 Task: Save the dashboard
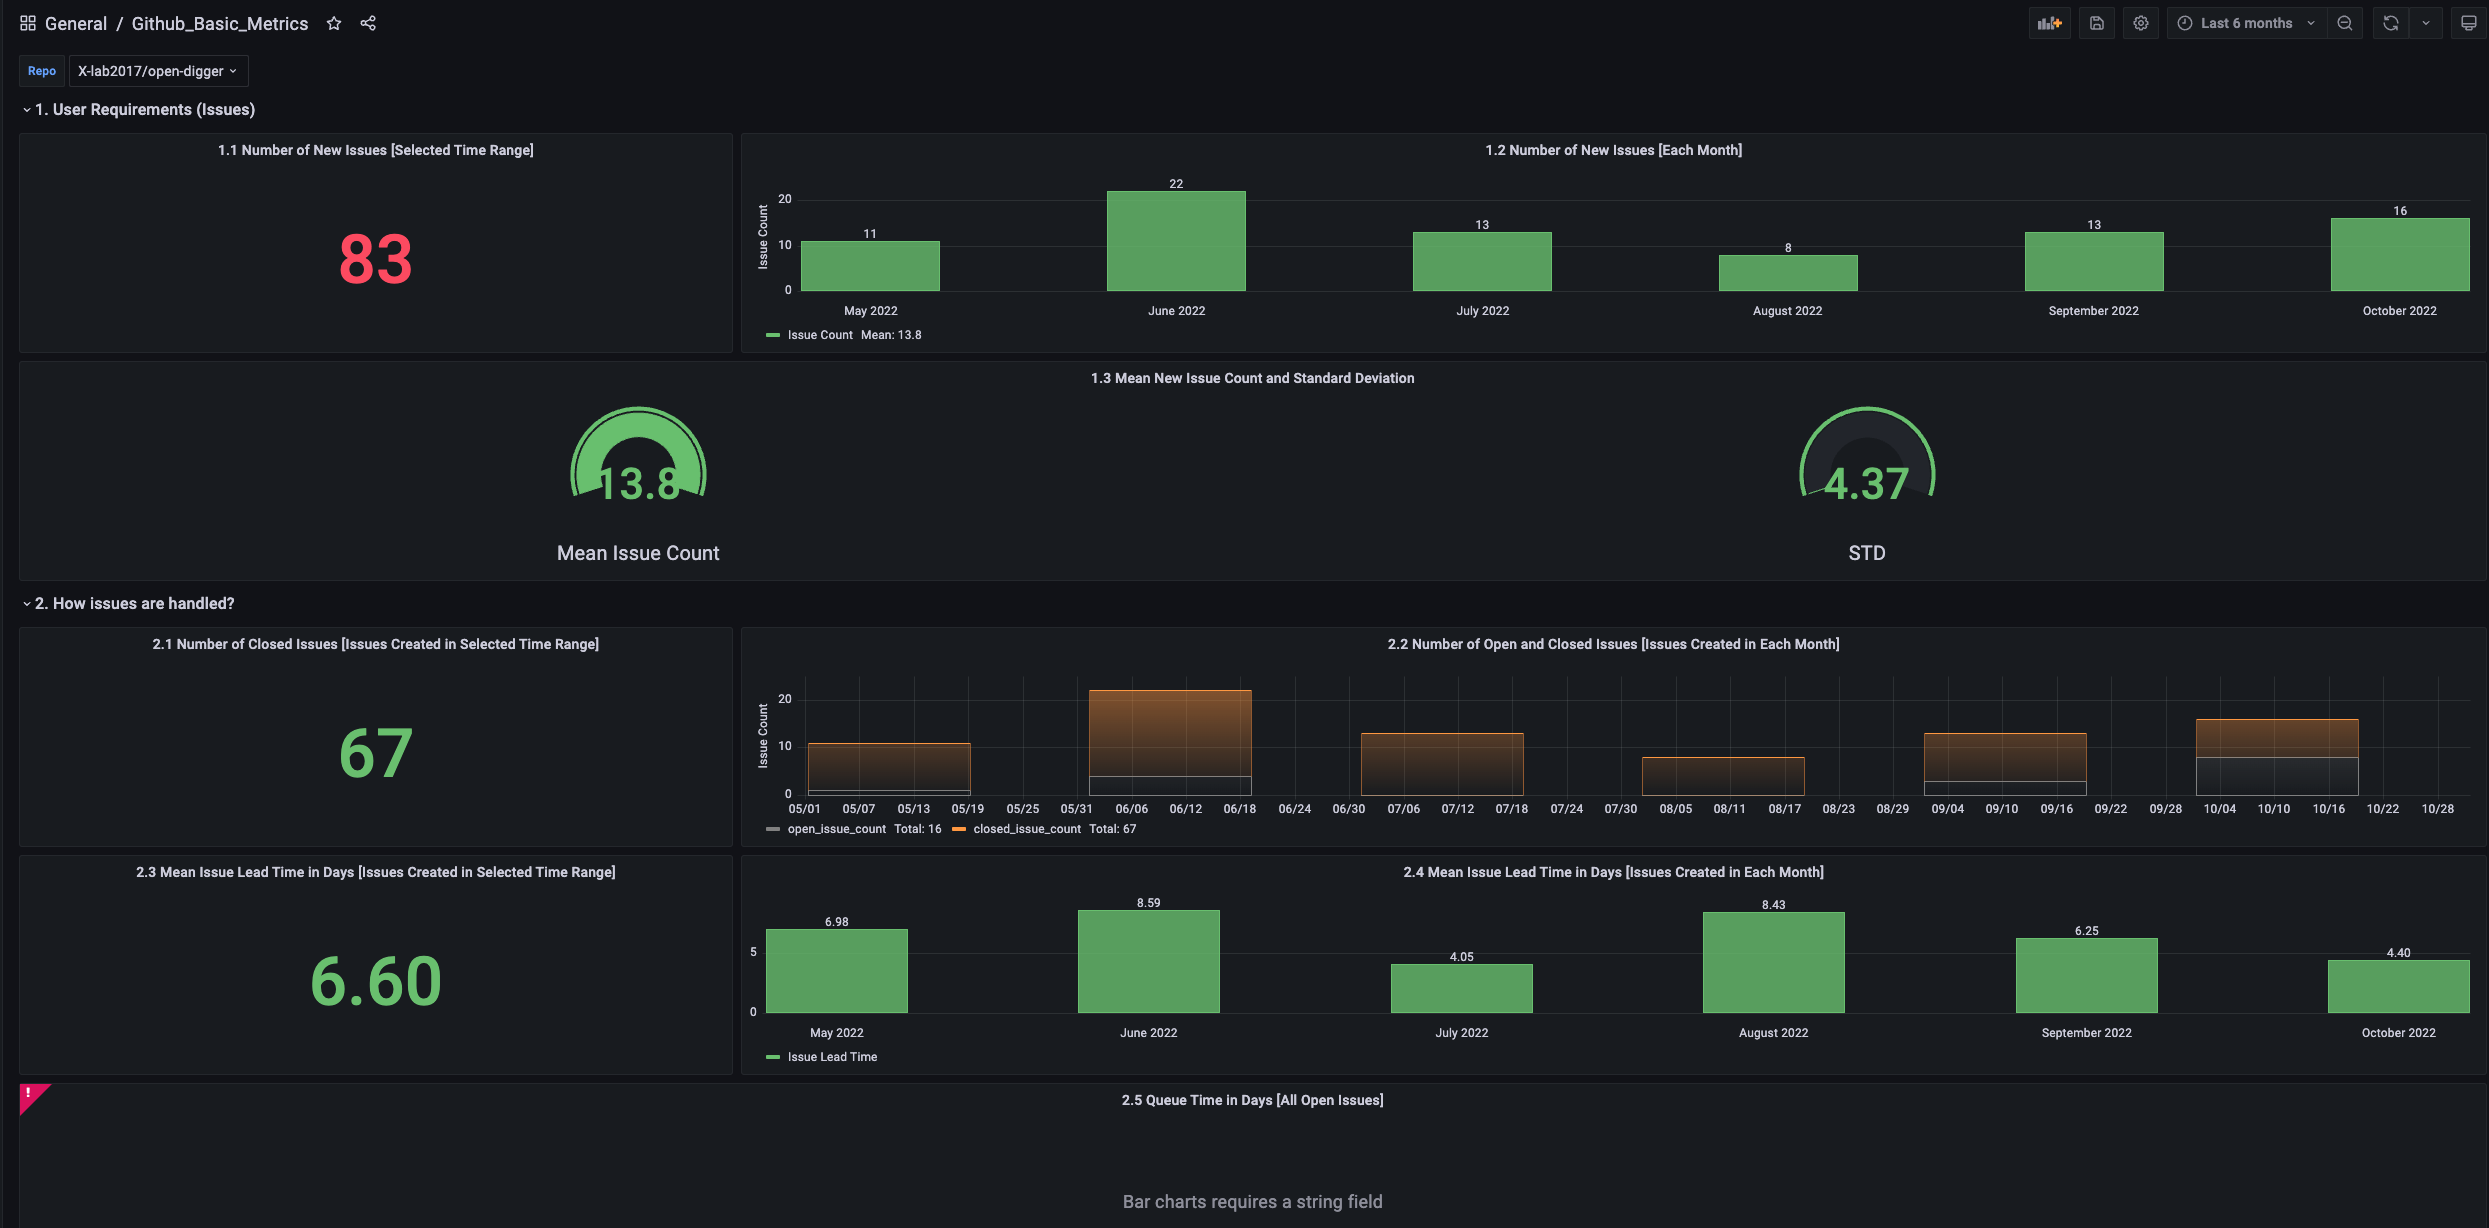2097,22
